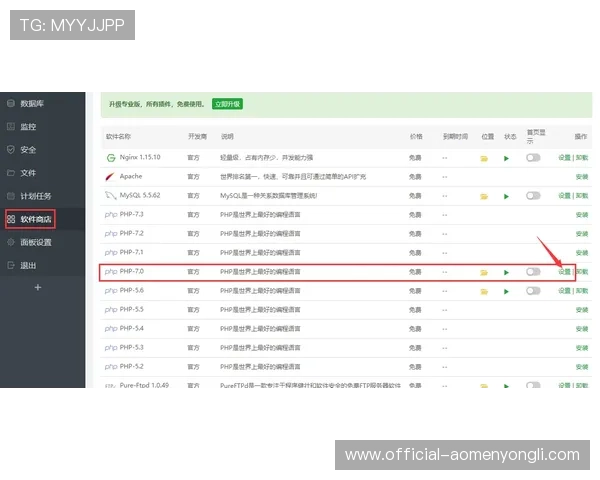
Task: Click the php logo beside PHP-7.1
Action: click(111, 253)
